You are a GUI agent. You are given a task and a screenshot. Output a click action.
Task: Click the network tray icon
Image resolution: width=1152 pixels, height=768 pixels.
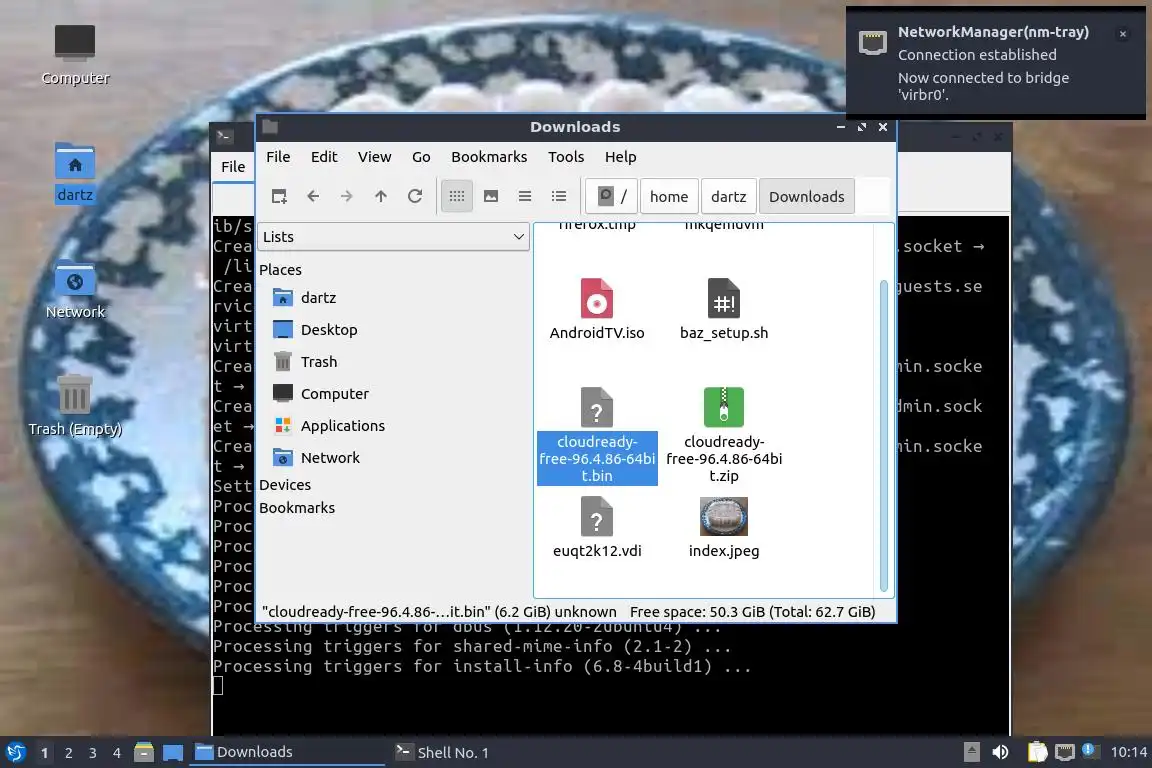[1065, 752]
